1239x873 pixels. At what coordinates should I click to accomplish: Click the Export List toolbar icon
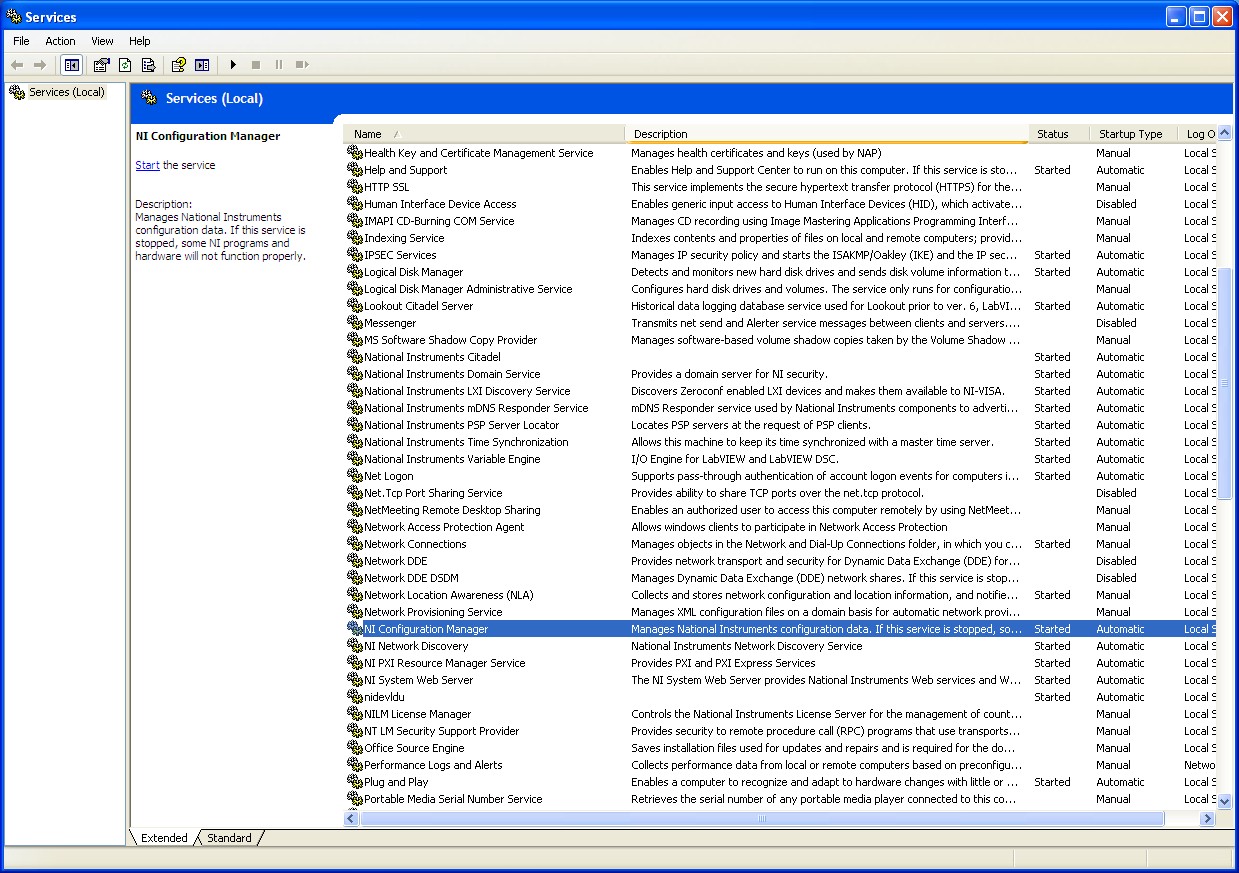[148, 65]
